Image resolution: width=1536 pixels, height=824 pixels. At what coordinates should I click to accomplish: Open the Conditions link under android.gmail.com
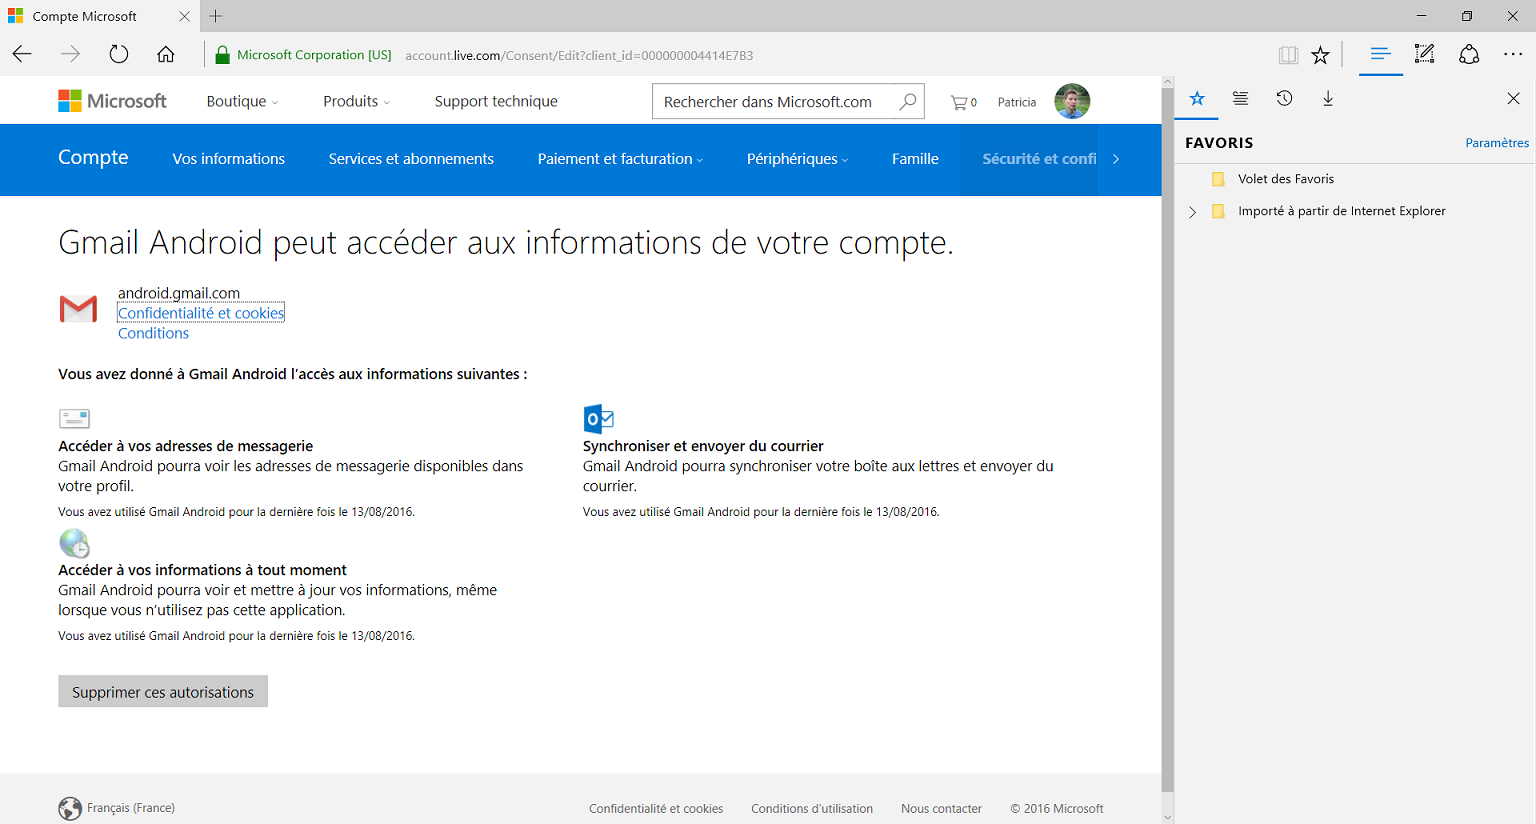pyautogui.click(x=153, y=333)
